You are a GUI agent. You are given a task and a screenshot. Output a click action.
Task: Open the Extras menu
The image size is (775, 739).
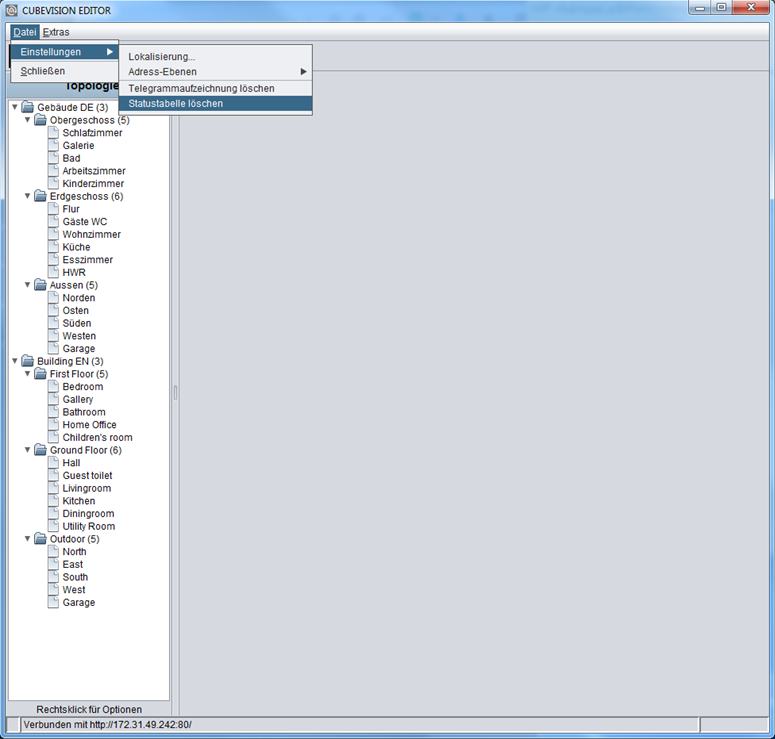point(56,32)
